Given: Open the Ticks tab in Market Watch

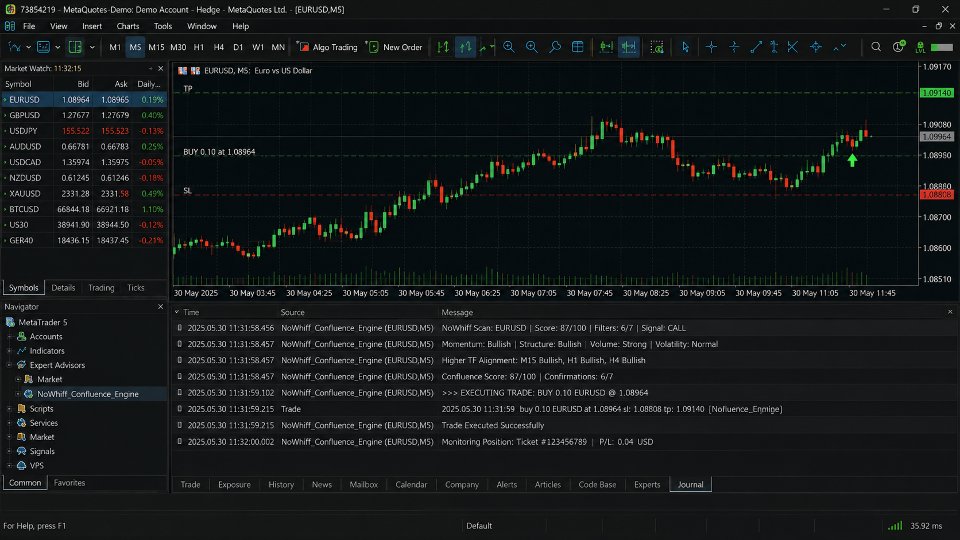Looking at the screenshot, I should point(136,288).
